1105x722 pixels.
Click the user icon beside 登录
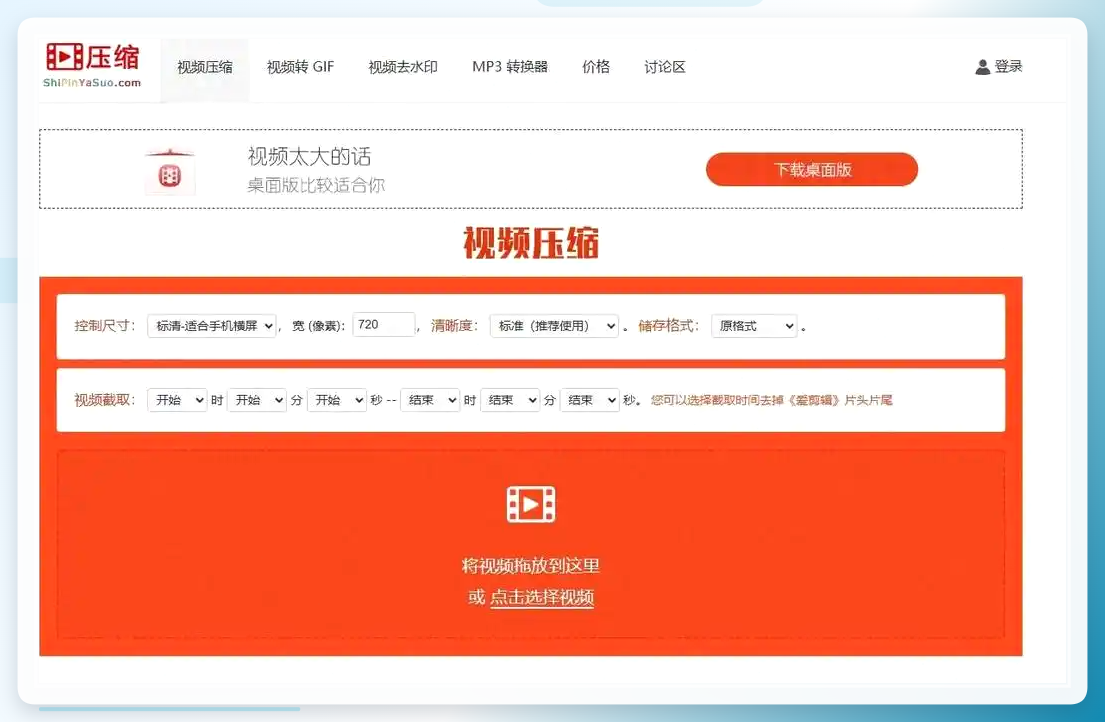click(982, 67)
